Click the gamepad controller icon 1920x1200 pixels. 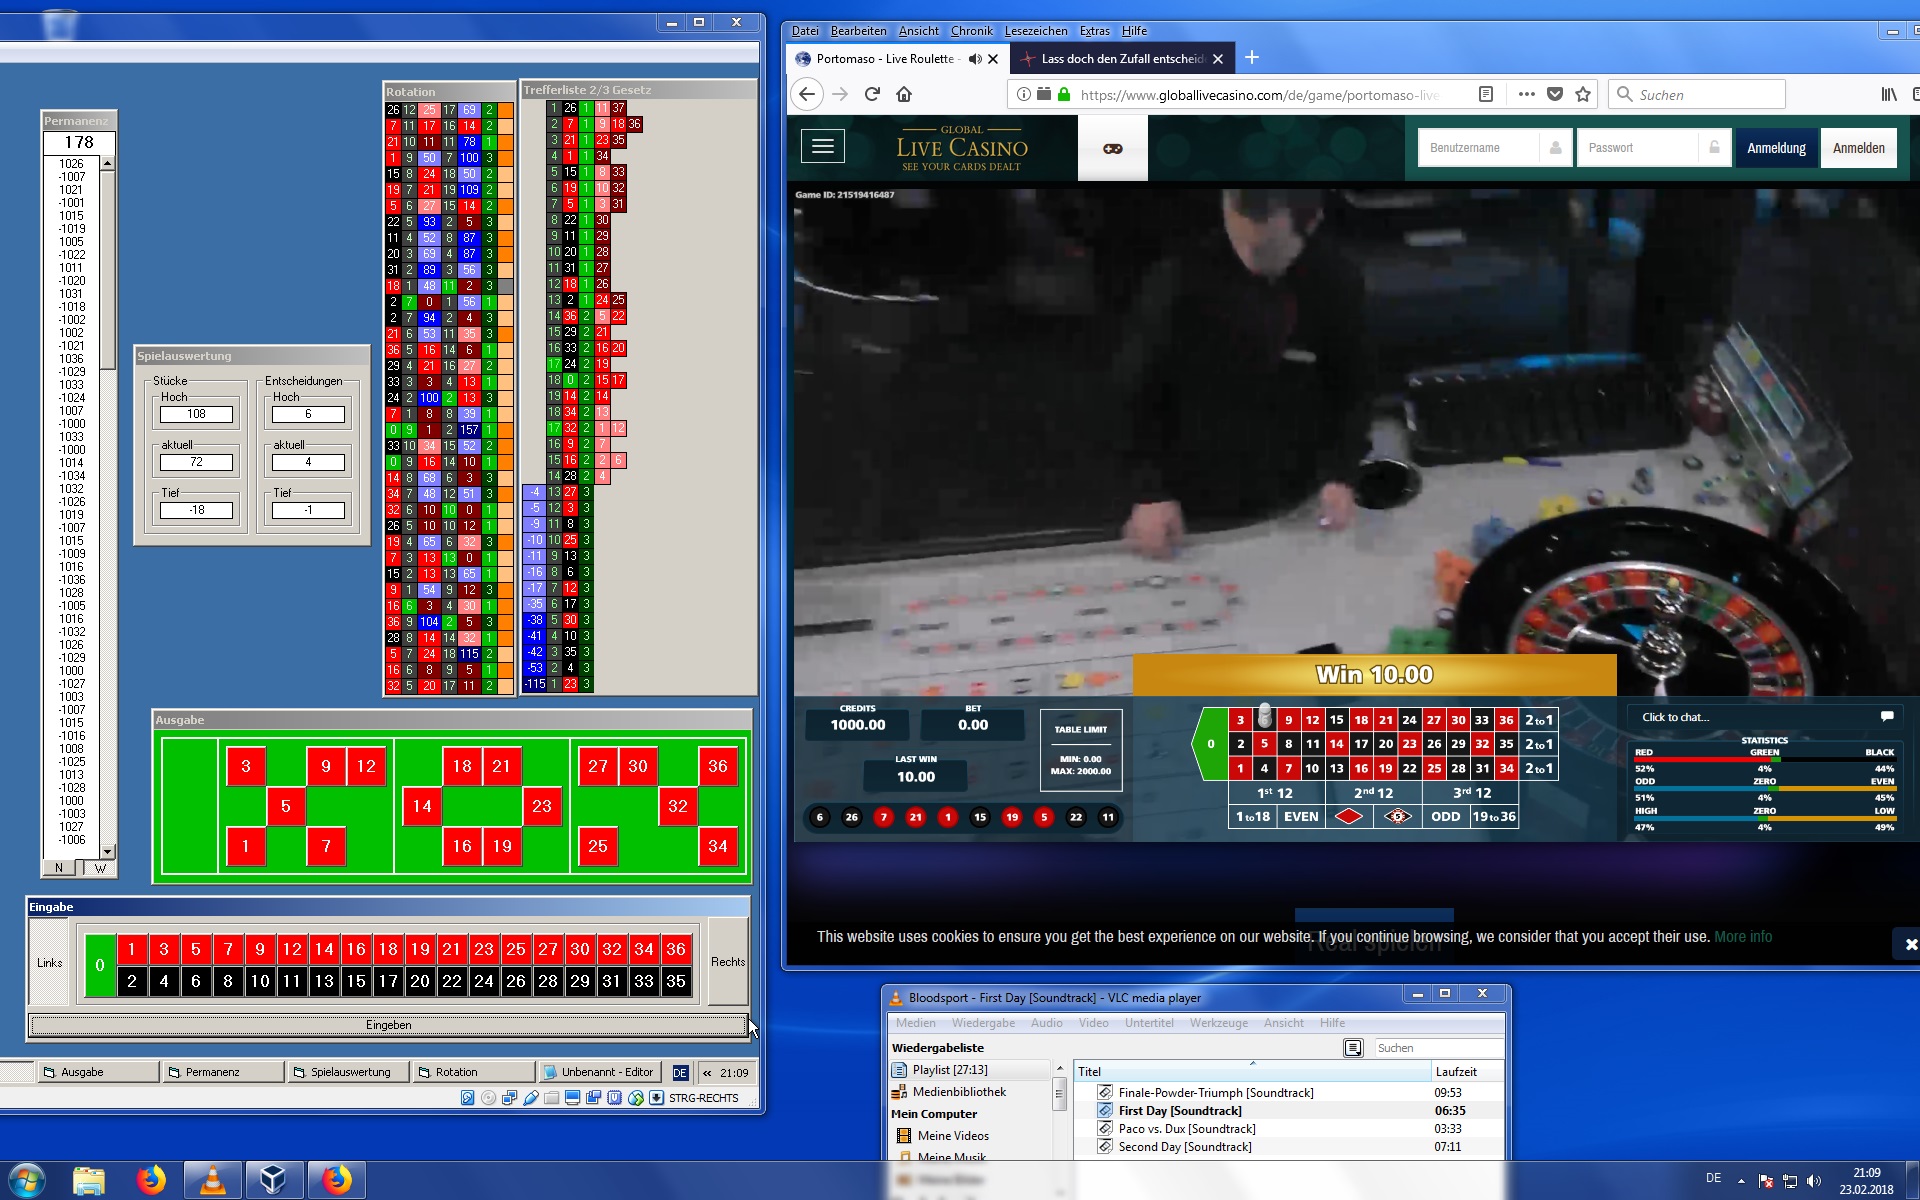tap(1112, 148)
